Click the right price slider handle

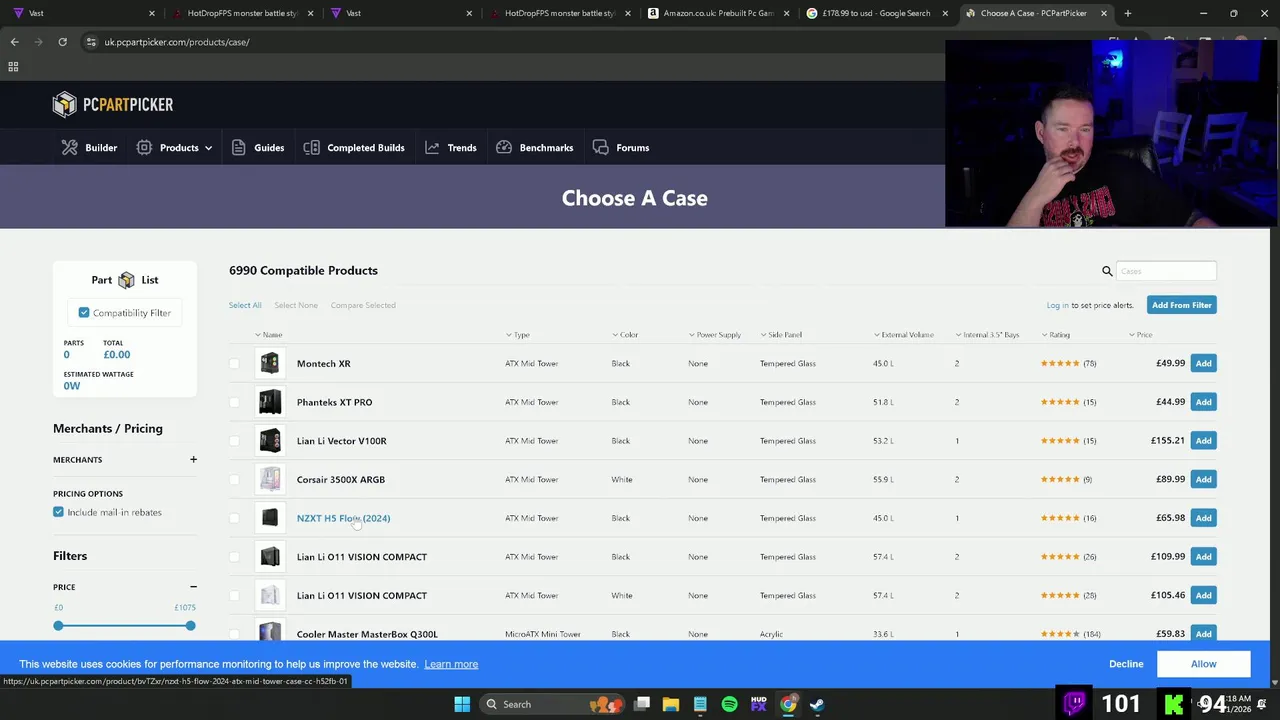(190, 626)
